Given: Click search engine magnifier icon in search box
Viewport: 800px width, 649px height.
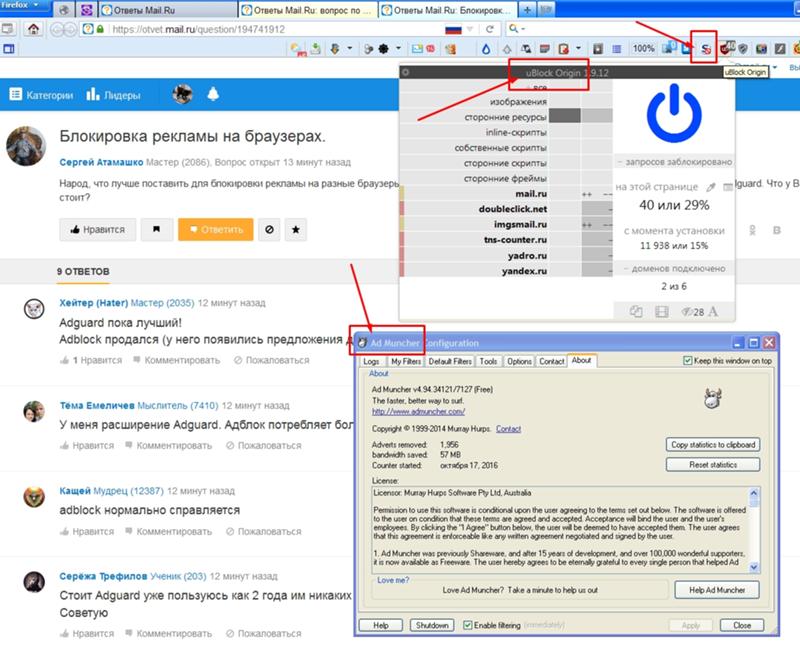Looking at the screenshot, I should pyautogui.click(x=513, y=29).
